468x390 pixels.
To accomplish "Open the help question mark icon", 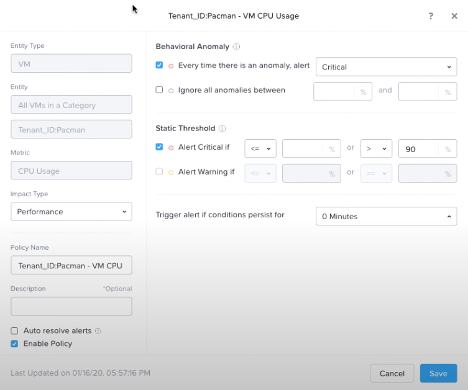I will tap(431, 16).
